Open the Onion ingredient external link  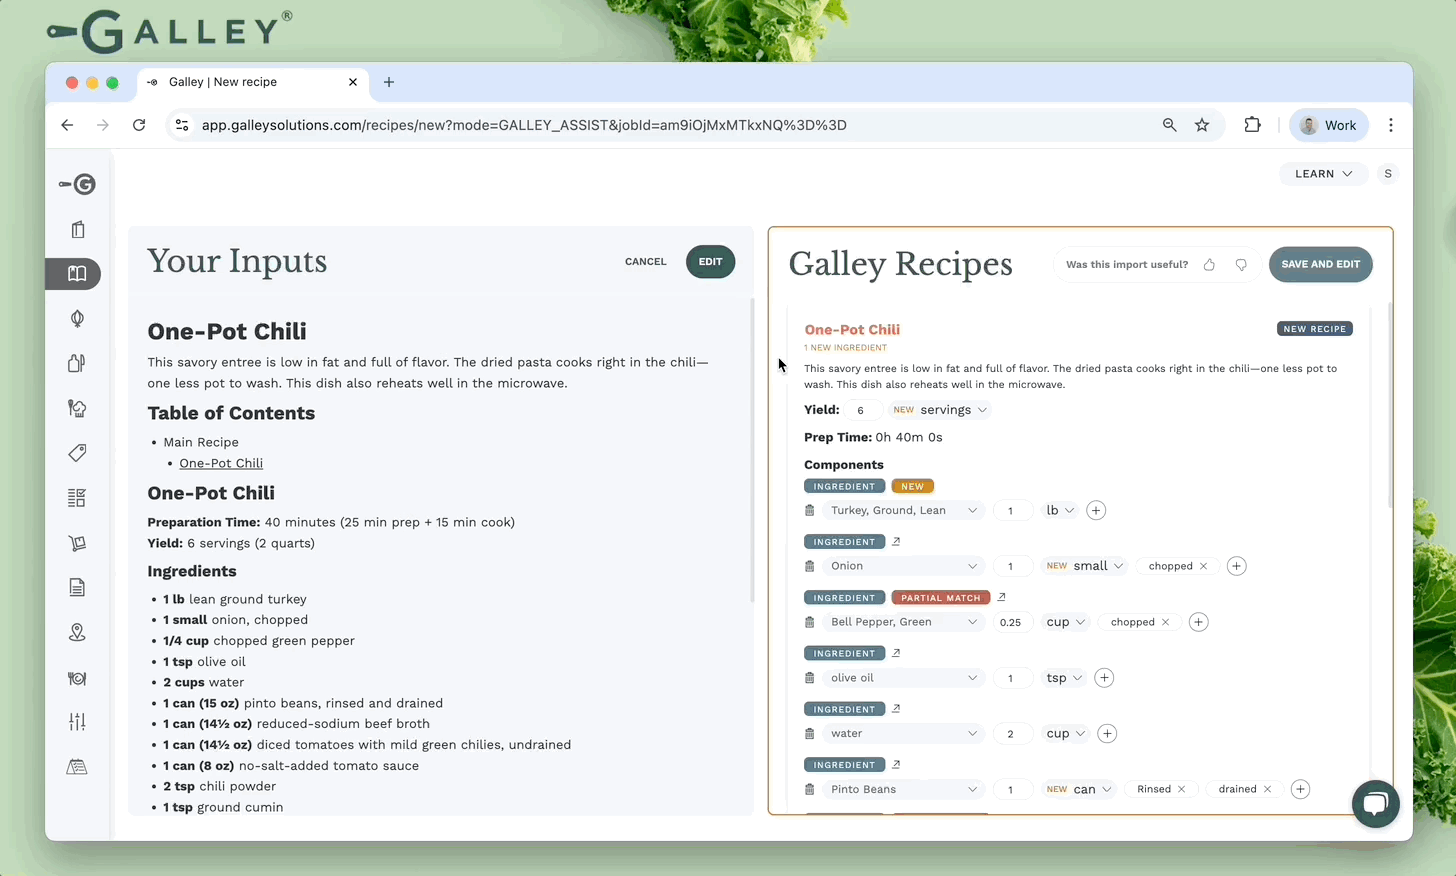[896, 541]
